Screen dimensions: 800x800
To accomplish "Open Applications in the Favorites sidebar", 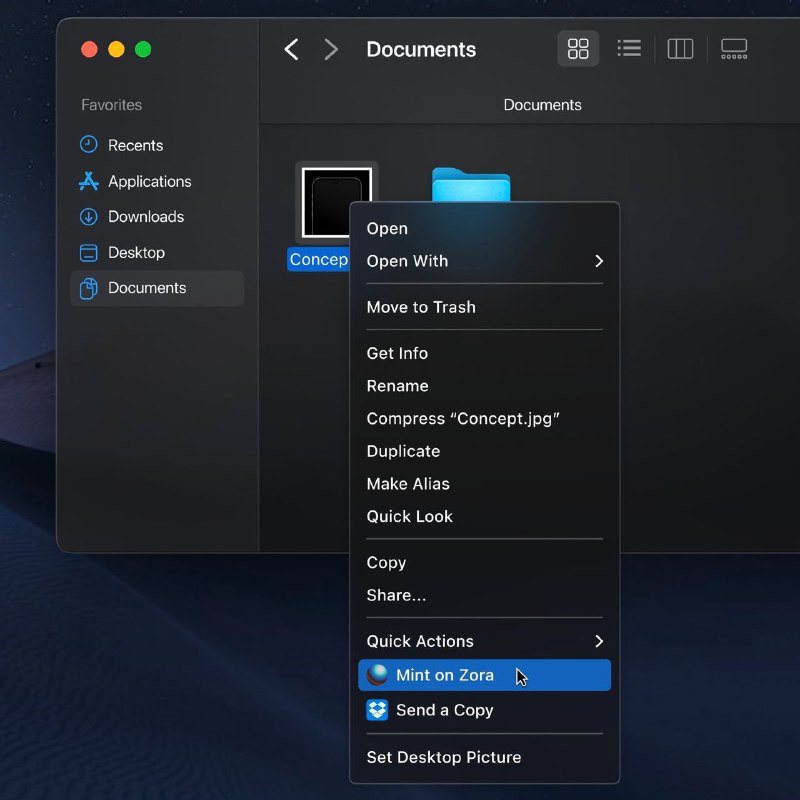I will coord(157,181).
